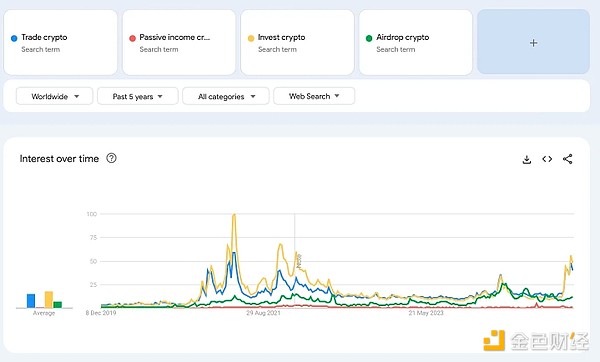Screen dimensions: 600x362
Task: Download the interest over time data
Action: click(527, 159)
